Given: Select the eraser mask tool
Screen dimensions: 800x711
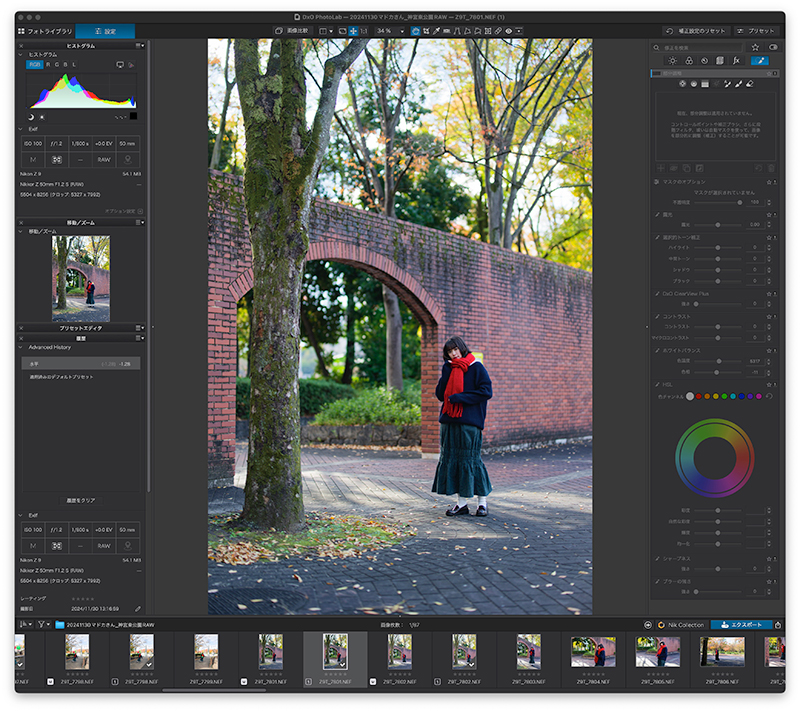Looking at the screenshot, I should (749, 84).
